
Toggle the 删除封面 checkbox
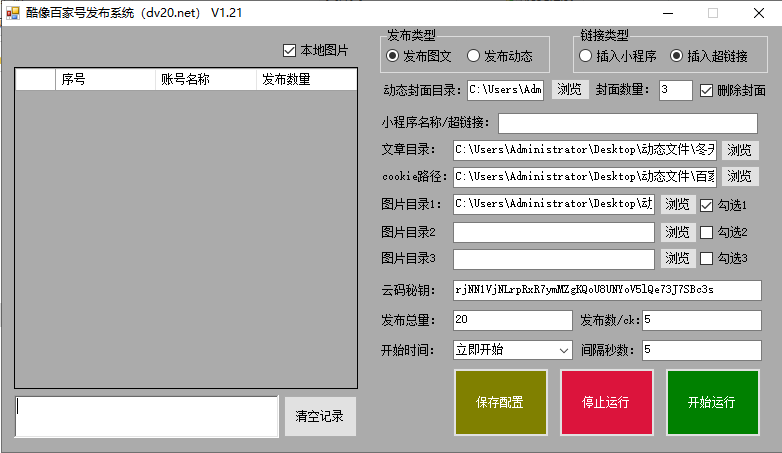click(x=707, y=90)
